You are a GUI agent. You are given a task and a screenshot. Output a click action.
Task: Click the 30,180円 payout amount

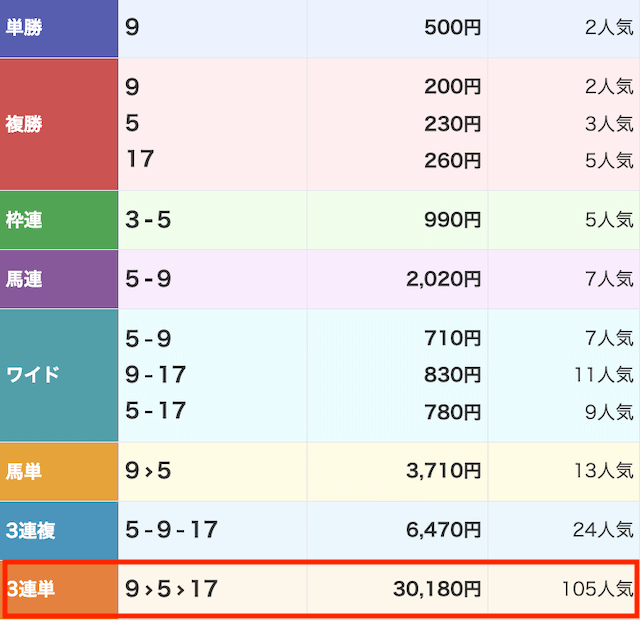tap(435, 589)
